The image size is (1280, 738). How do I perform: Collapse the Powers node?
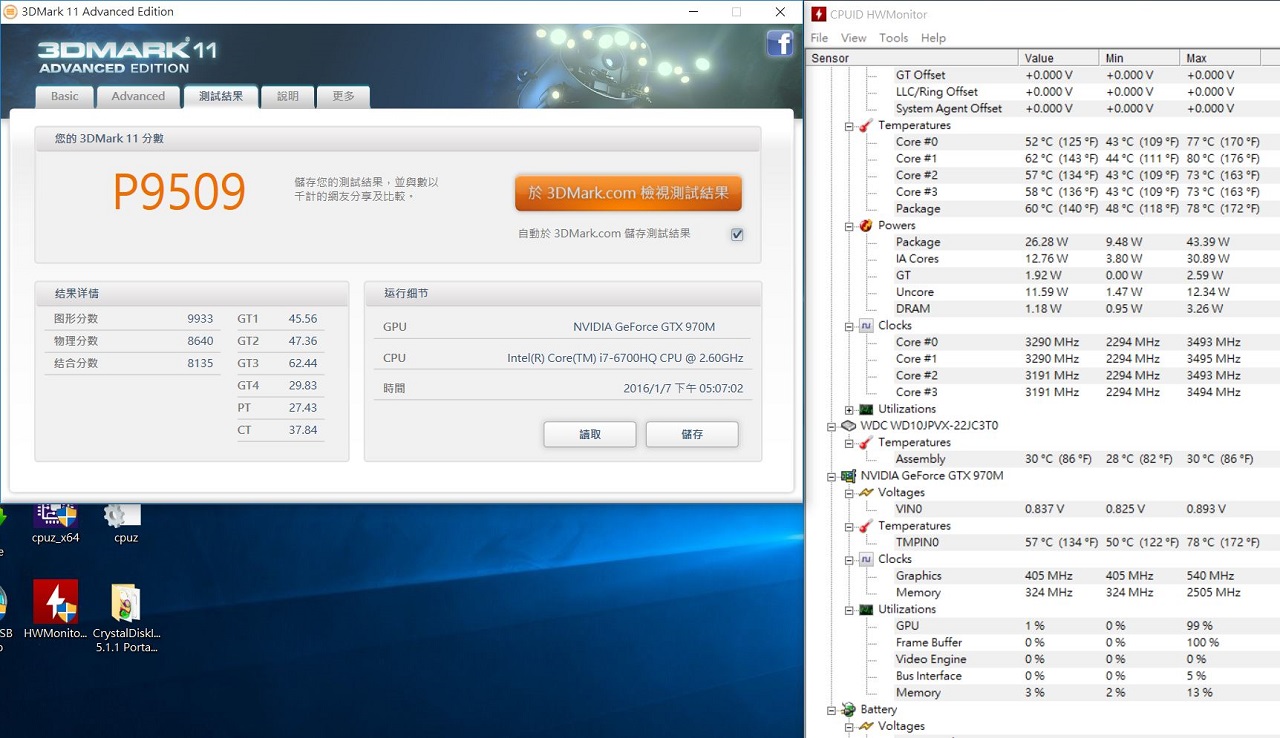coord(849,226)
